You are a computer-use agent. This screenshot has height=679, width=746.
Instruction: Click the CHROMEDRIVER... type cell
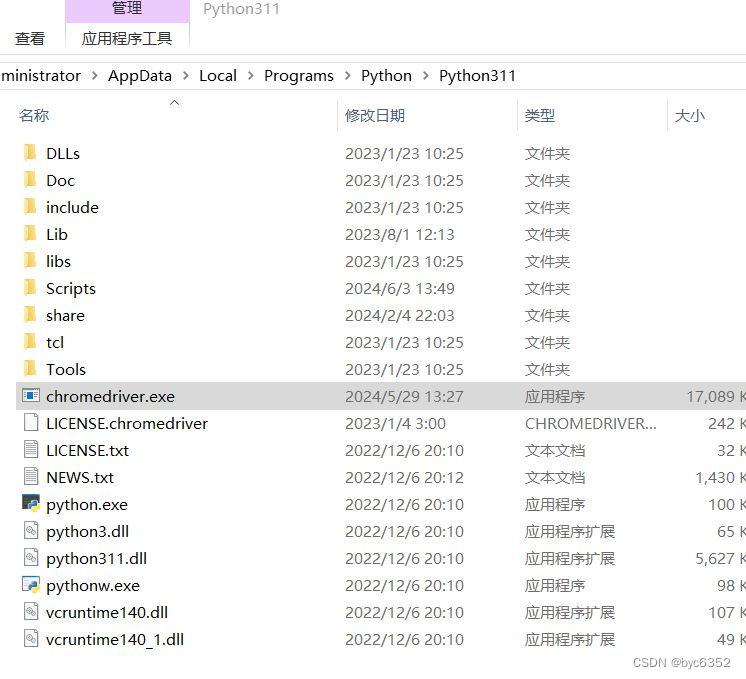590,423
